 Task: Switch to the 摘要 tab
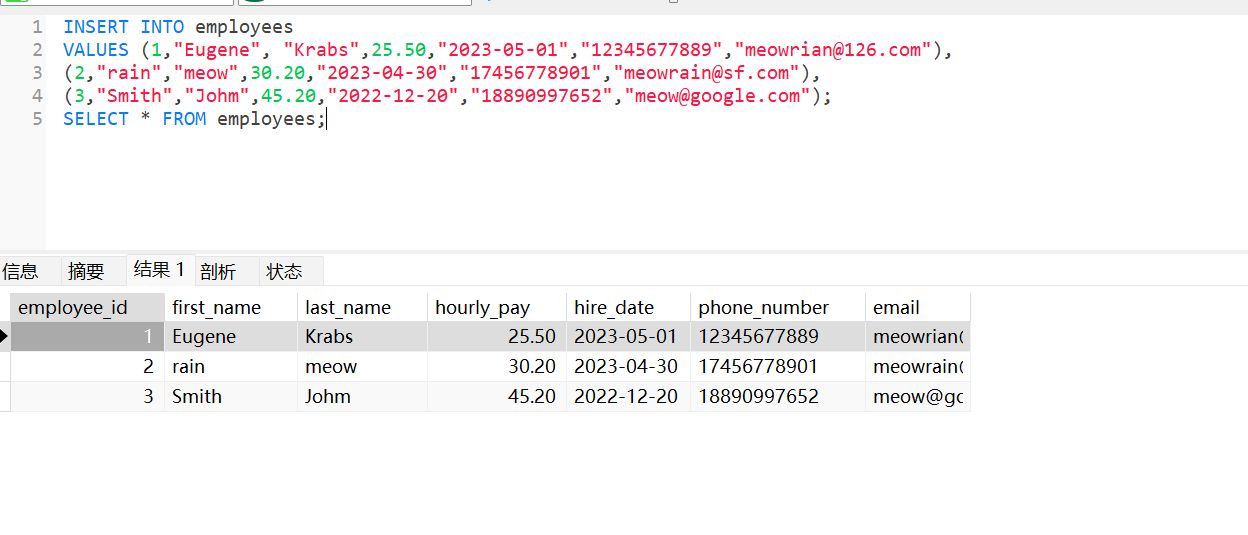pyautogui.click(x=86, y=271)
